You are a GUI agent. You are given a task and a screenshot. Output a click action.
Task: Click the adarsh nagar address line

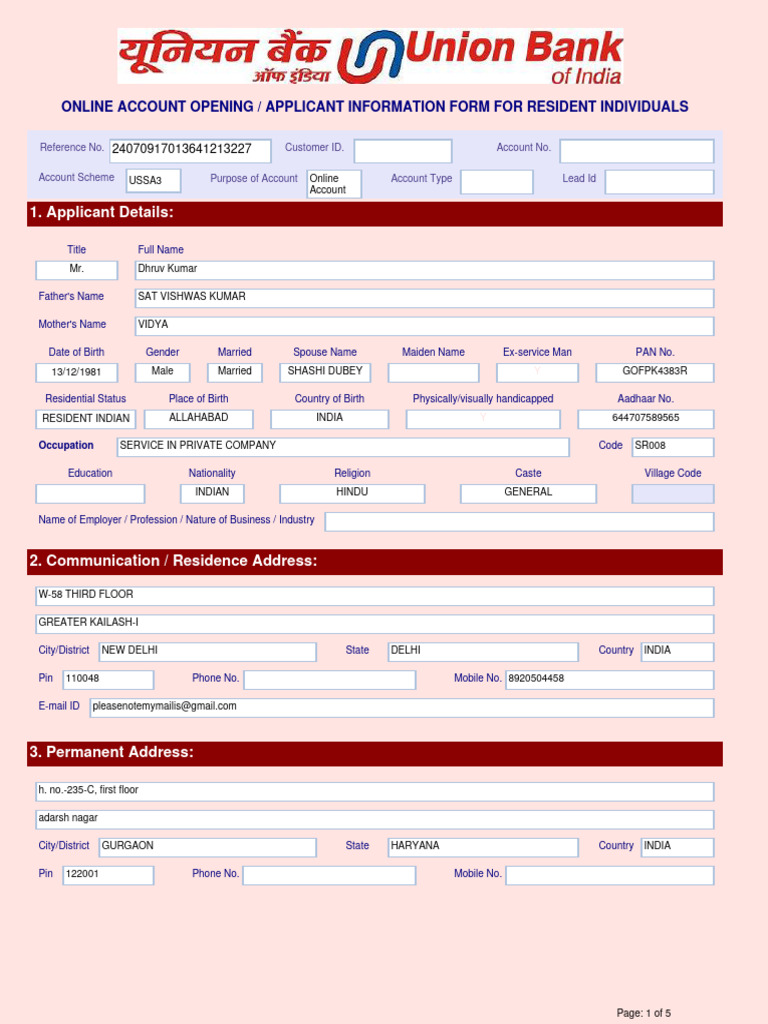375,820
